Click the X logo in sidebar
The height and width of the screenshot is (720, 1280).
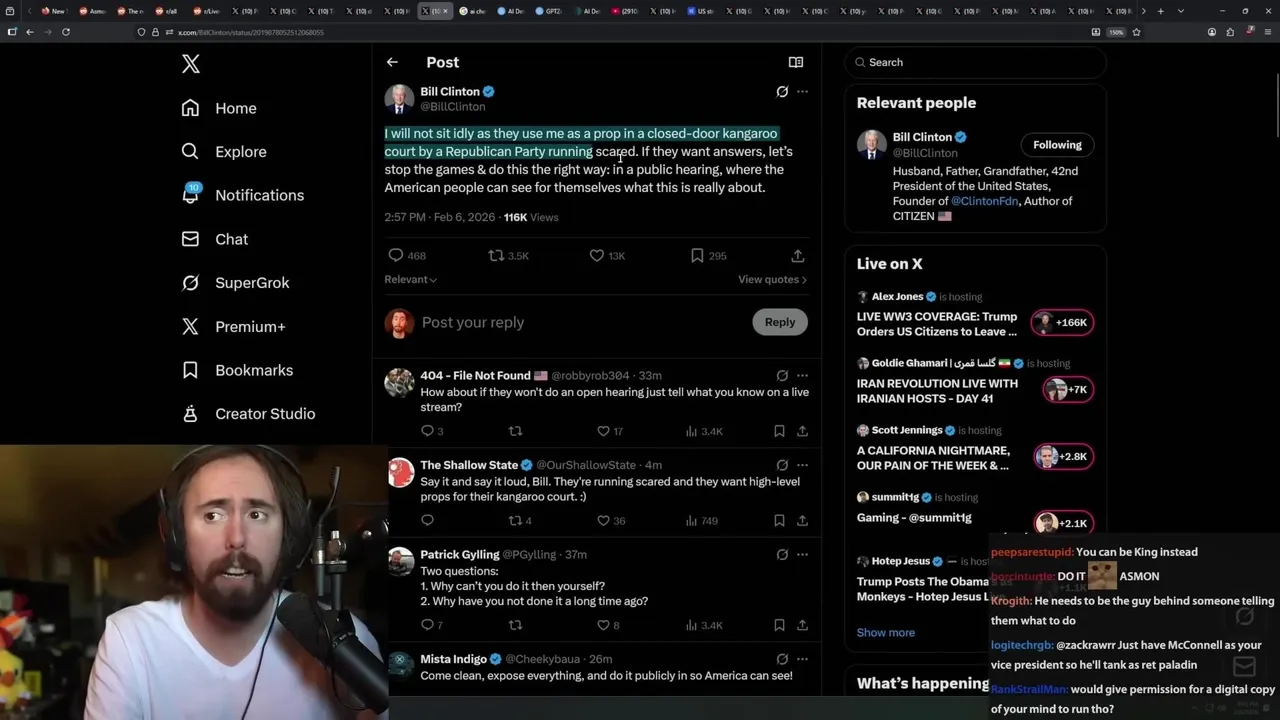tap(191, 65)
